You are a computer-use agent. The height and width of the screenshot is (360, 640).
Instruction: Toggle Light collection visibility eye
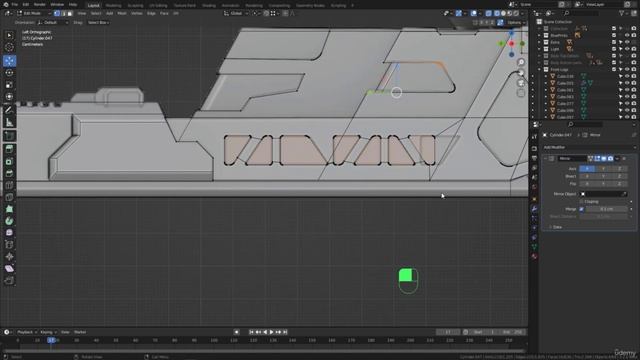[627, 49]
